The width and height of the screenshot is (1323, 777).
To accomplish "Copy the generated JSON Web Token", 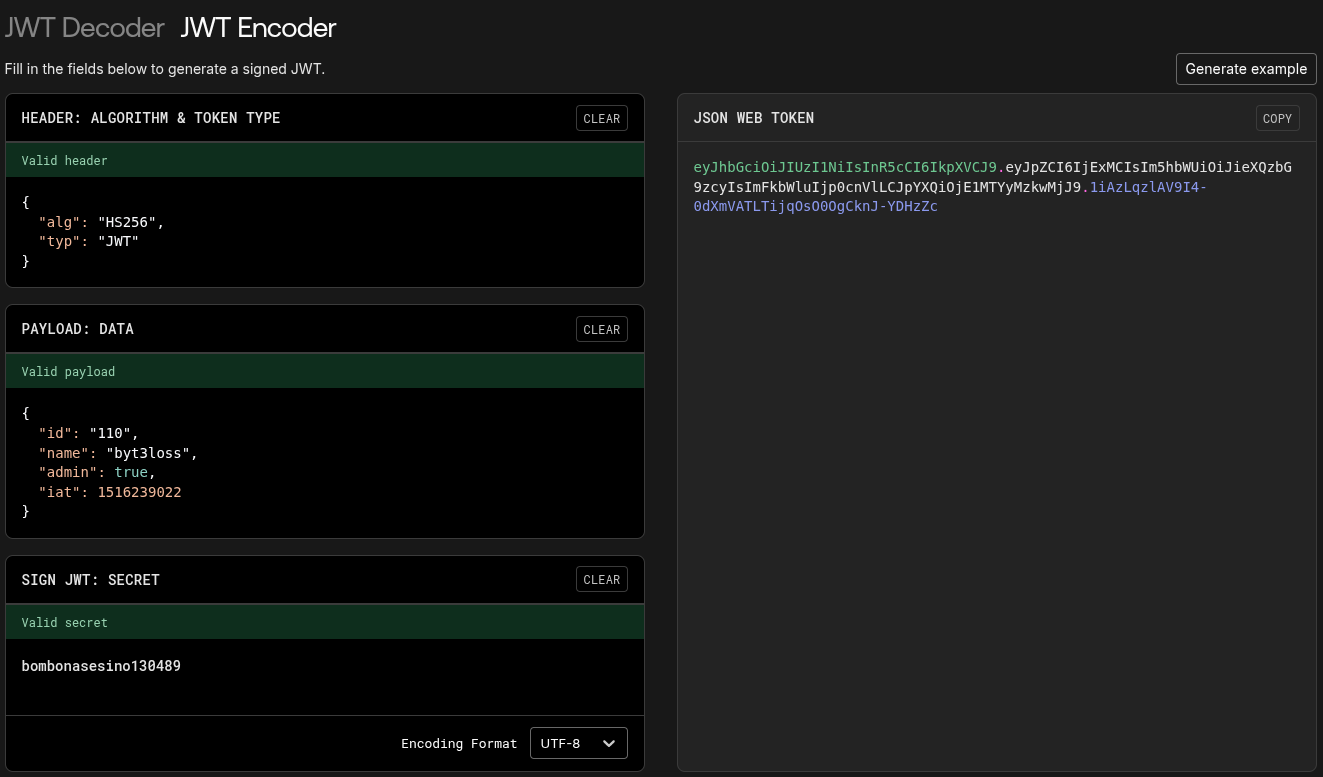I will tap(1277, 118).
